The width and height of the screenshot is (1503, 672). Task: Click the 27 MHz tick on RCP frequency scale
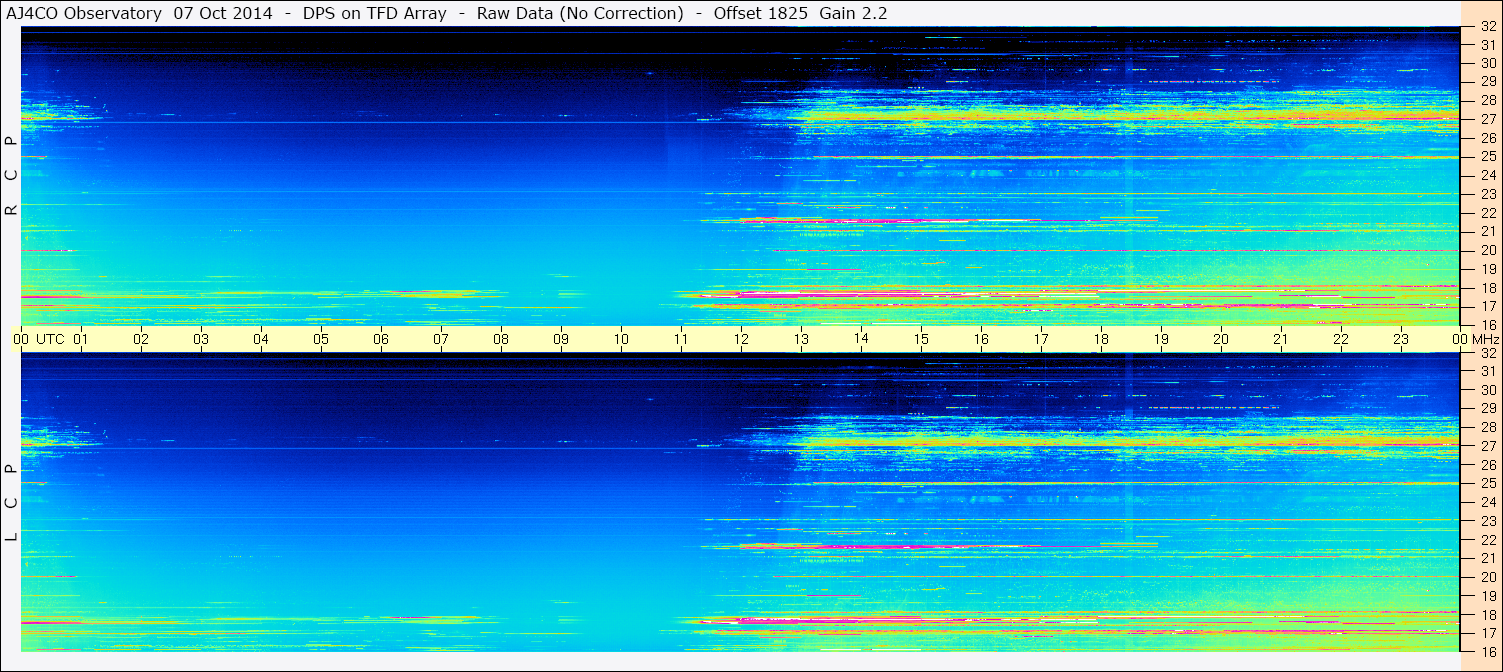(1487, 119)
